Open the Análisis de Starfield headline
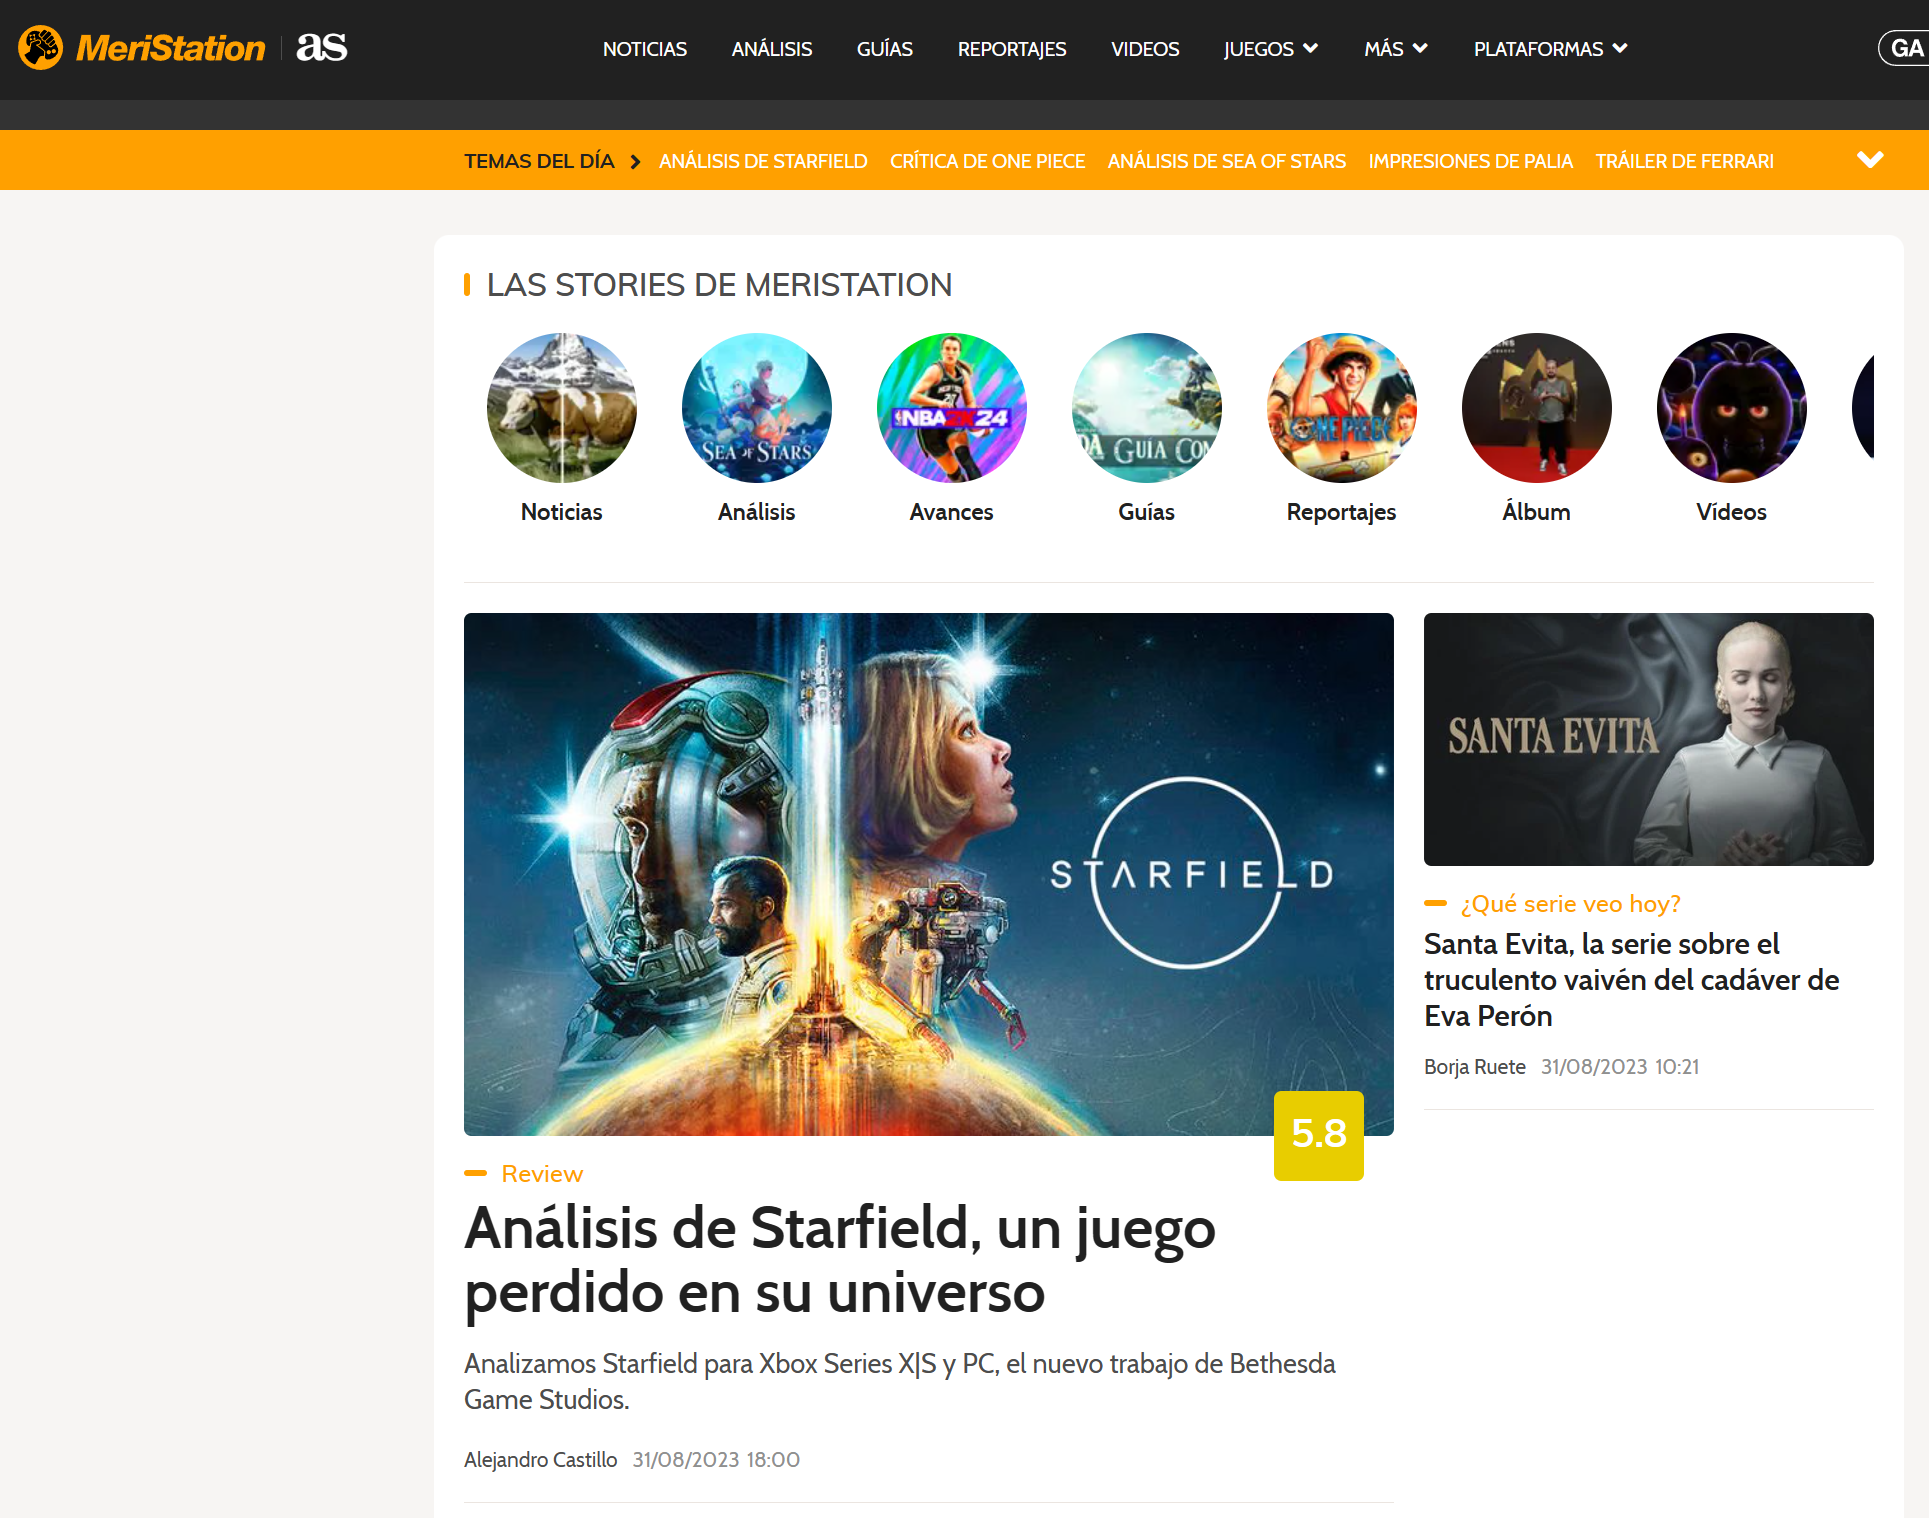Viewport: 1929px width, 1518px height. point(840,1260)
